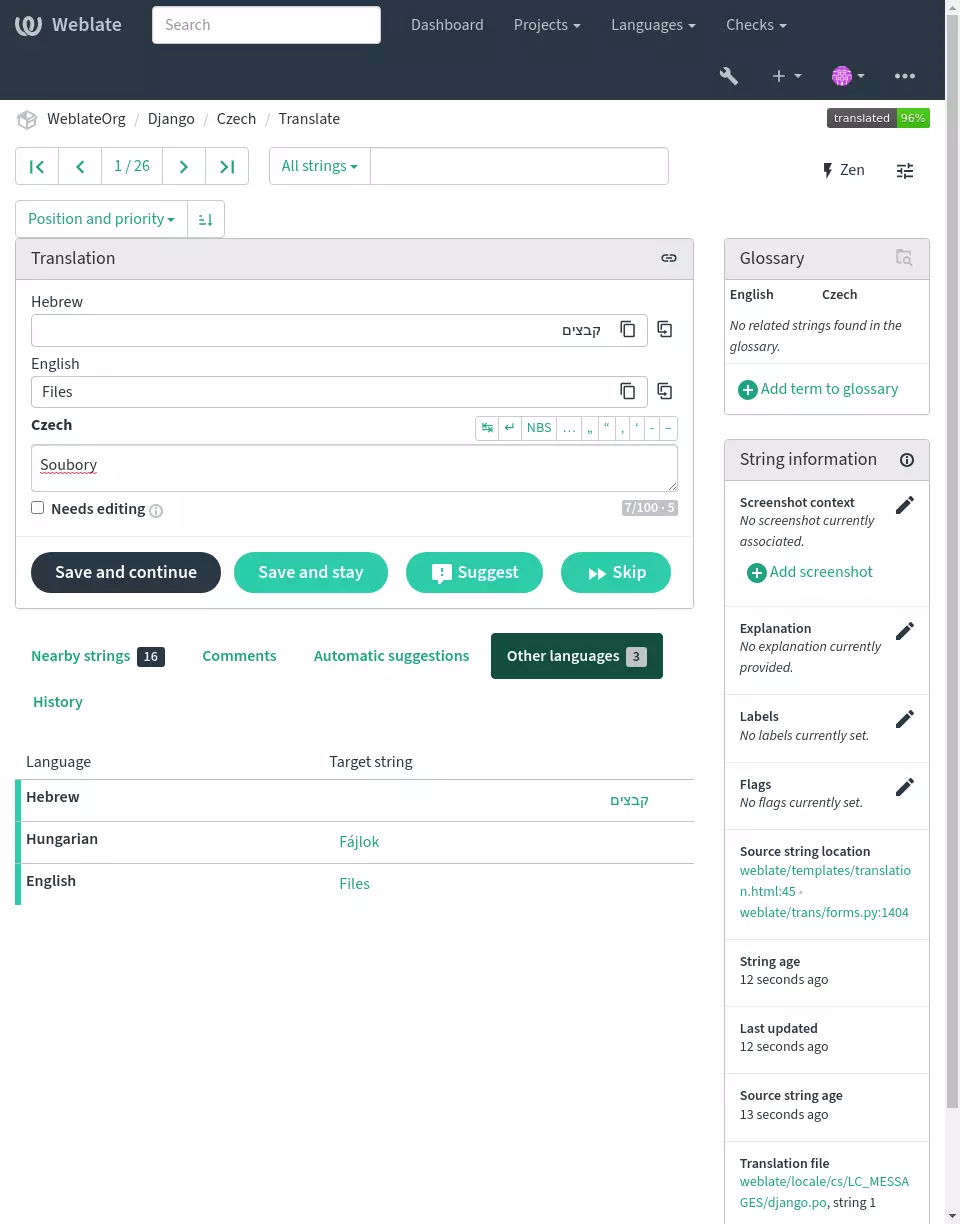960x1224 pixels.
Task: Switch to Zen mode
Action: [x=843, y=170]
